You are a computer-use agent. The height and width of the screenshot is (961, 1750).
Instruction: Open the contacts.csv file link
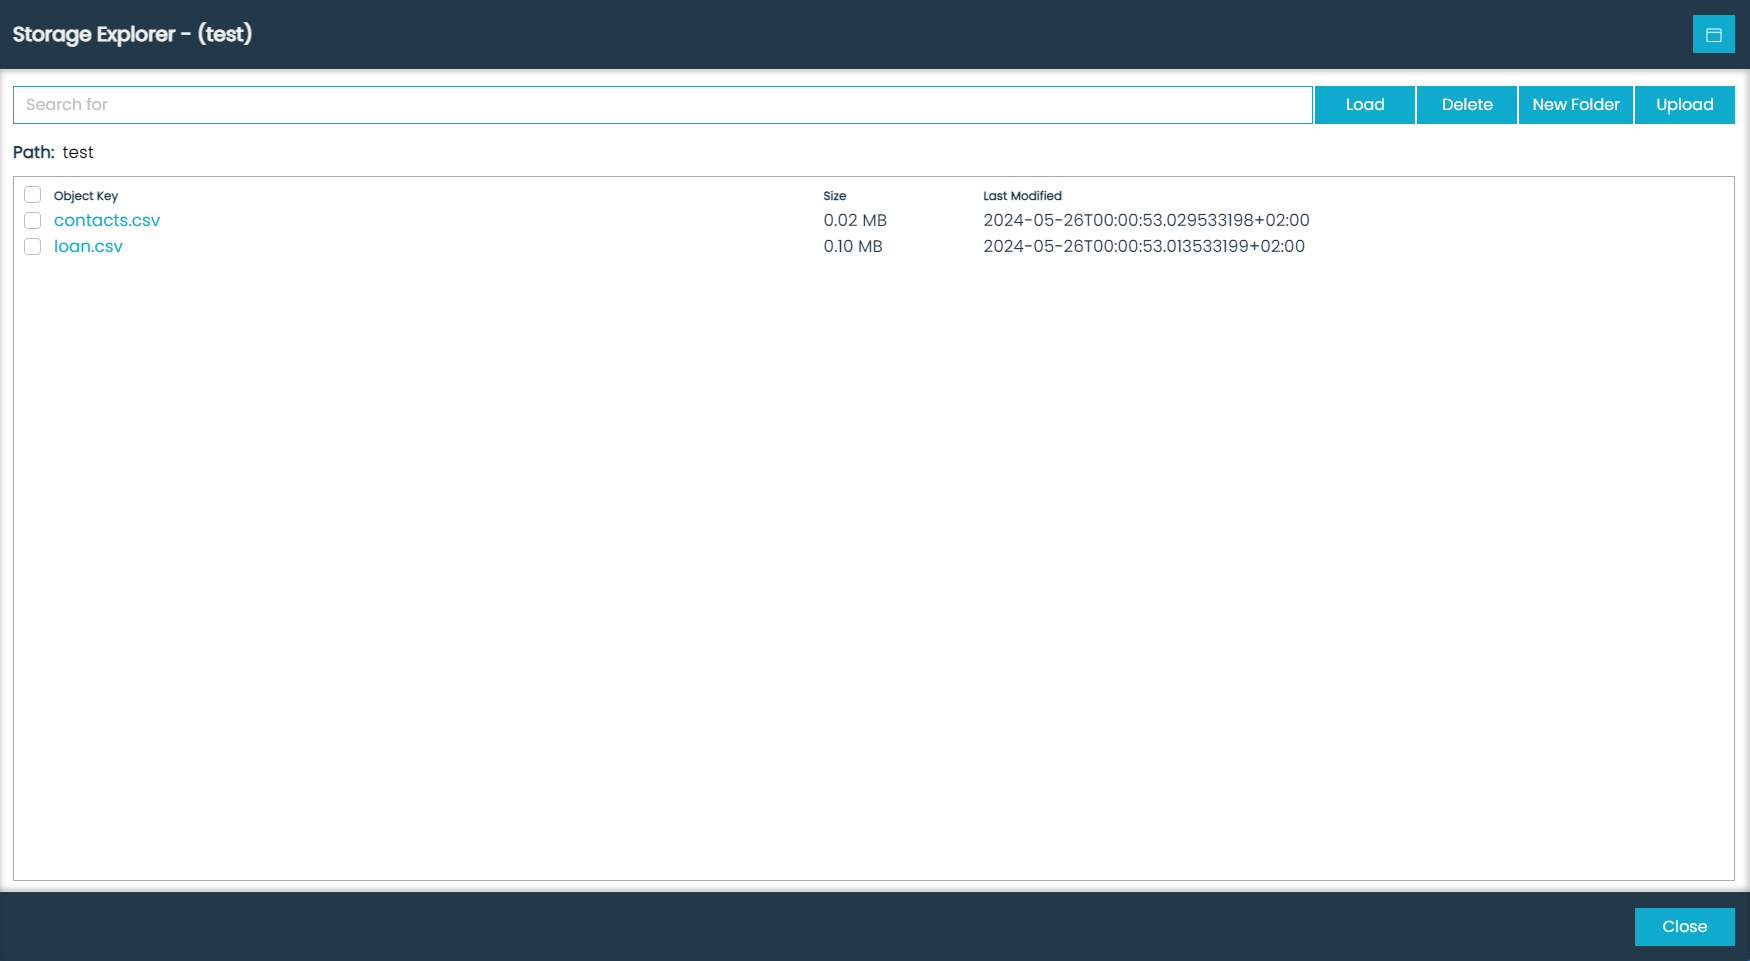click(x=107, y=220)
